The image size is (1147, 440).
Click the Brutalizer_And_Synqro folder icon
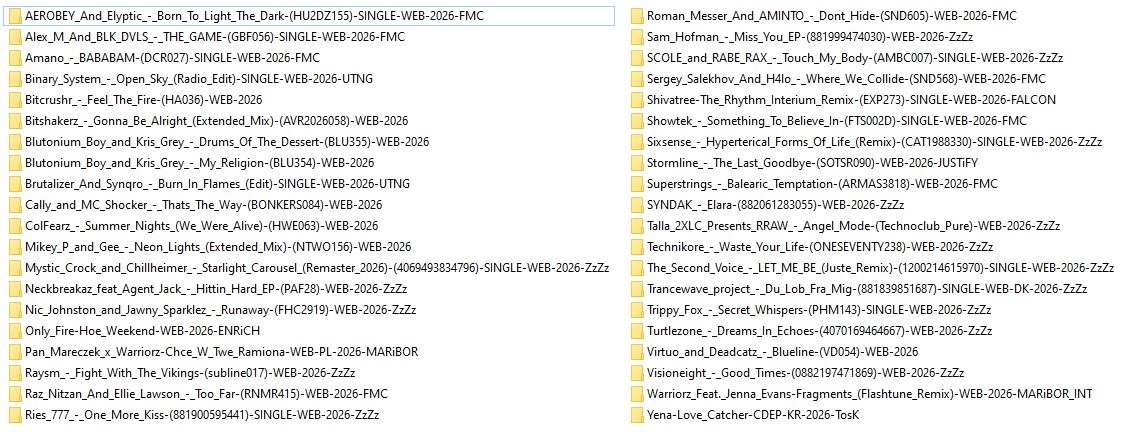click(x=15, y=184)
